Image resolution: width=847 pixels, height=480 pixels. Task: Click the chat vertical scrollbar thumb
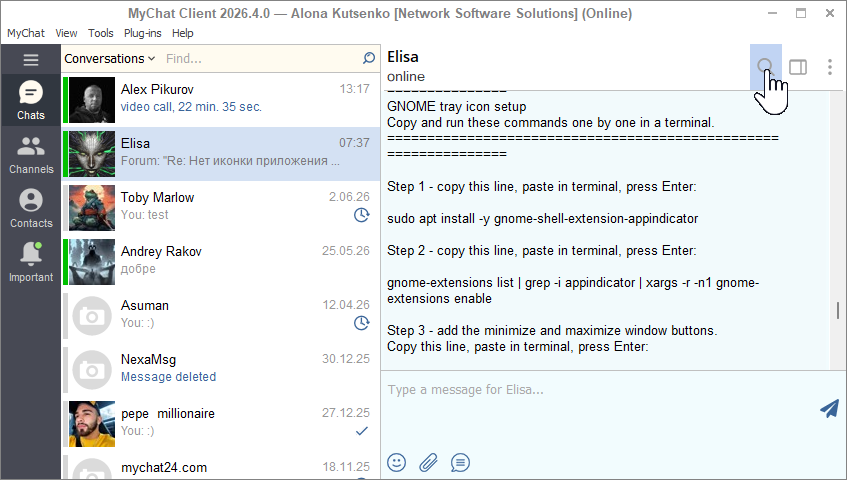838,310
